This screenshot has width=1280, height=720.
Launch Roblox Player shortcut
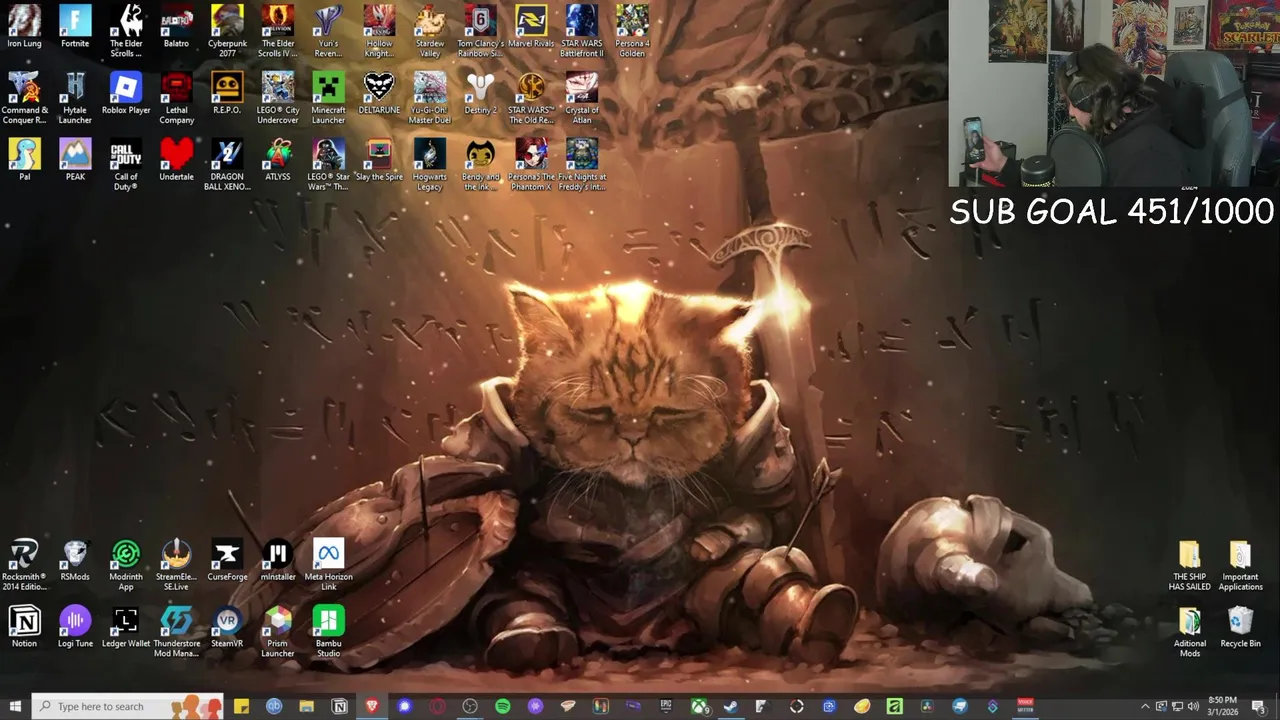[x=126, y=94]
